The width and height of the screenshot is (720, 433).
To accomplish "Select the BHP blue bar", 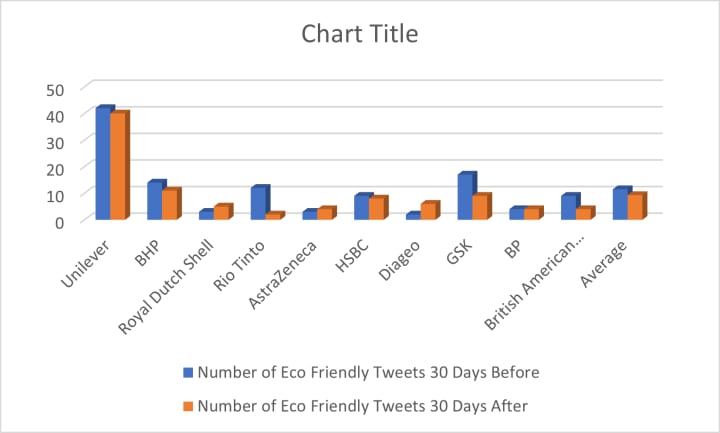I will pyautogui.click(x=155, y=200).
